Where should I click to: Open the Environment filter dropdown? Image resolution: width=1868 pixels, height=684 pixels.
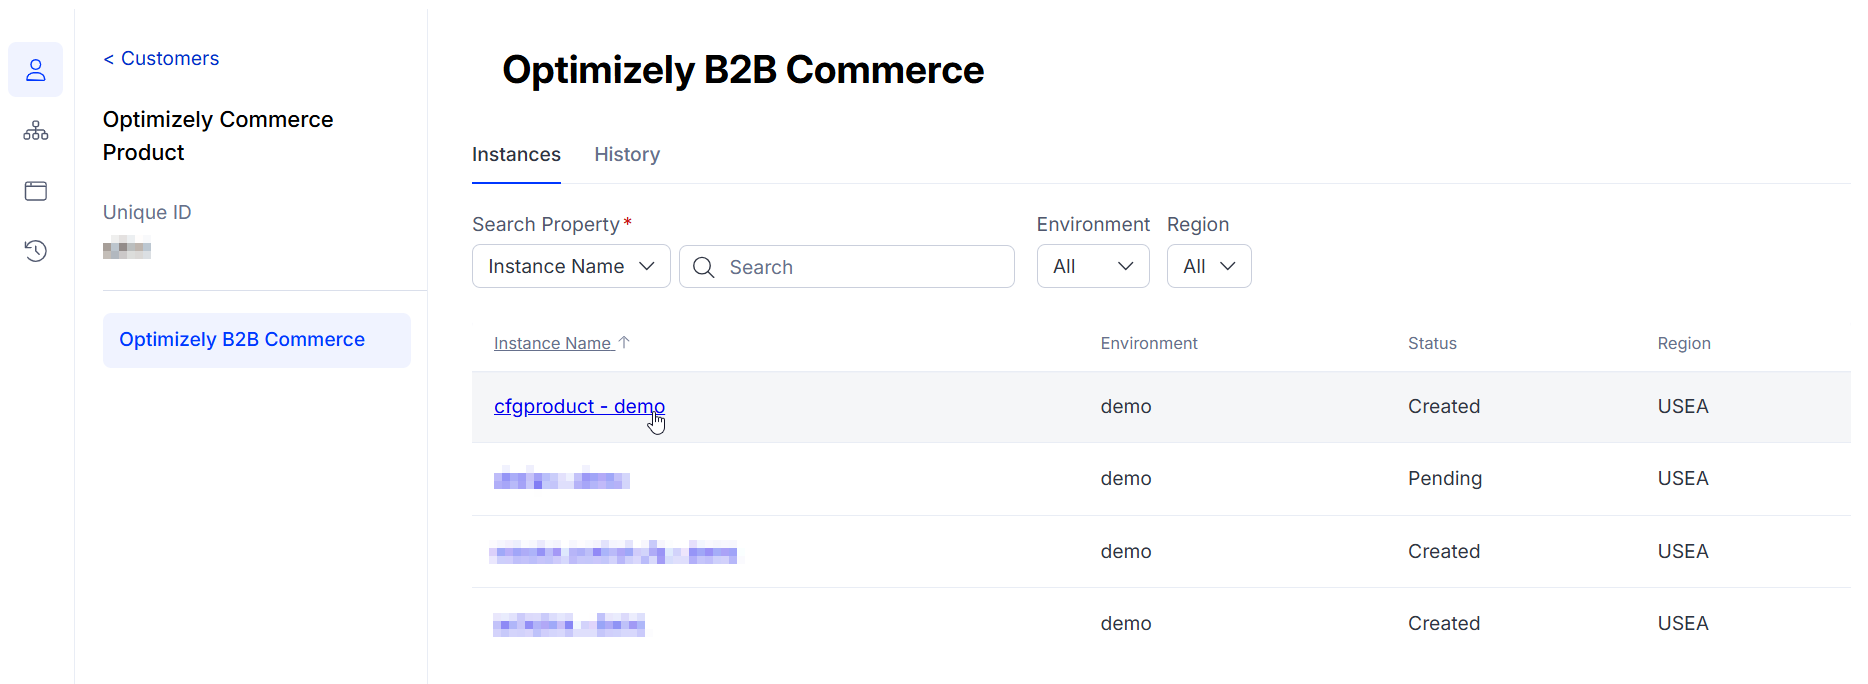pos(1092,267)
